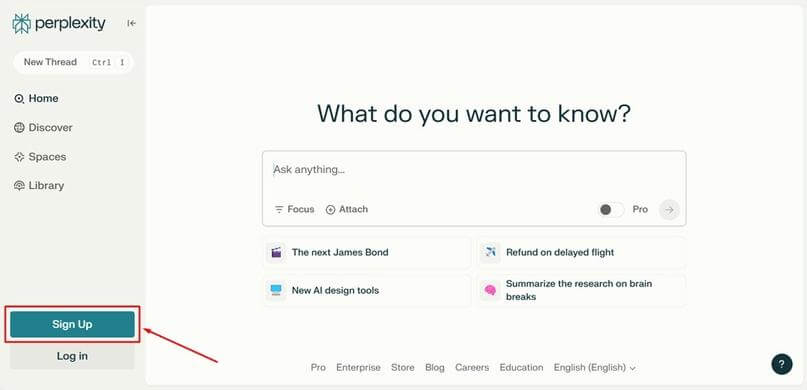The width and height of the screenshot is (807, 390).
Task: Click the Focus filter icon
Action: pyautogui.click(x=279, y=209)
